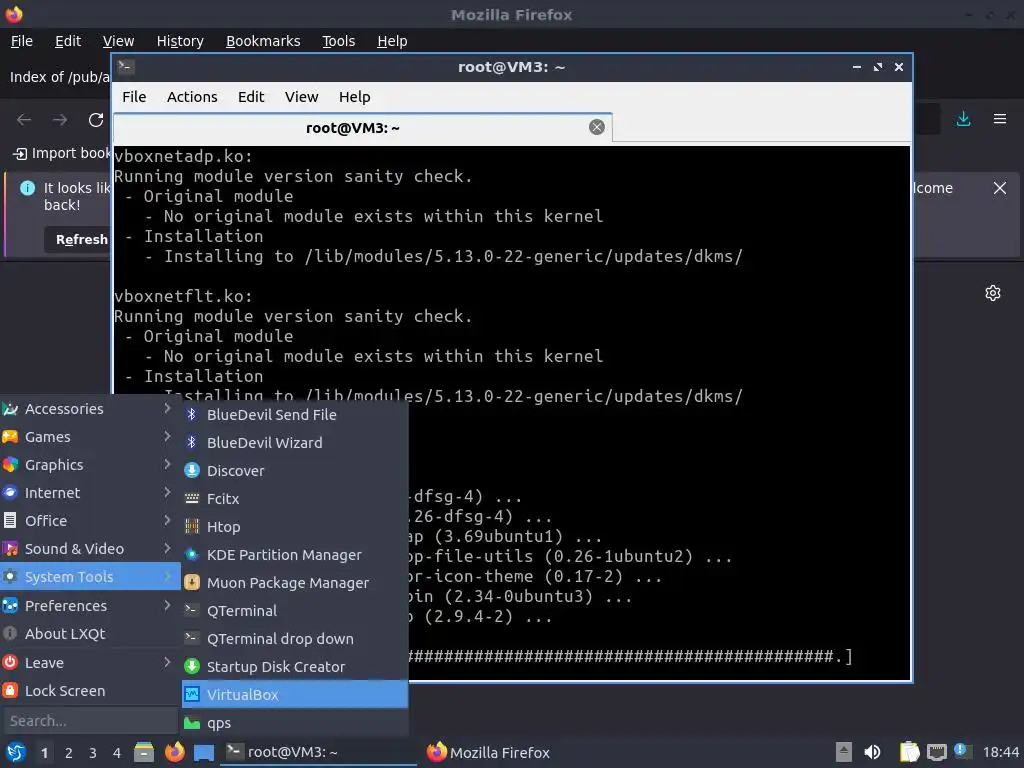Screen dimensions: 1024x768
Task: Click the Bluetooth icon beside BlueDevil Send File
Action: coord(191,414)
